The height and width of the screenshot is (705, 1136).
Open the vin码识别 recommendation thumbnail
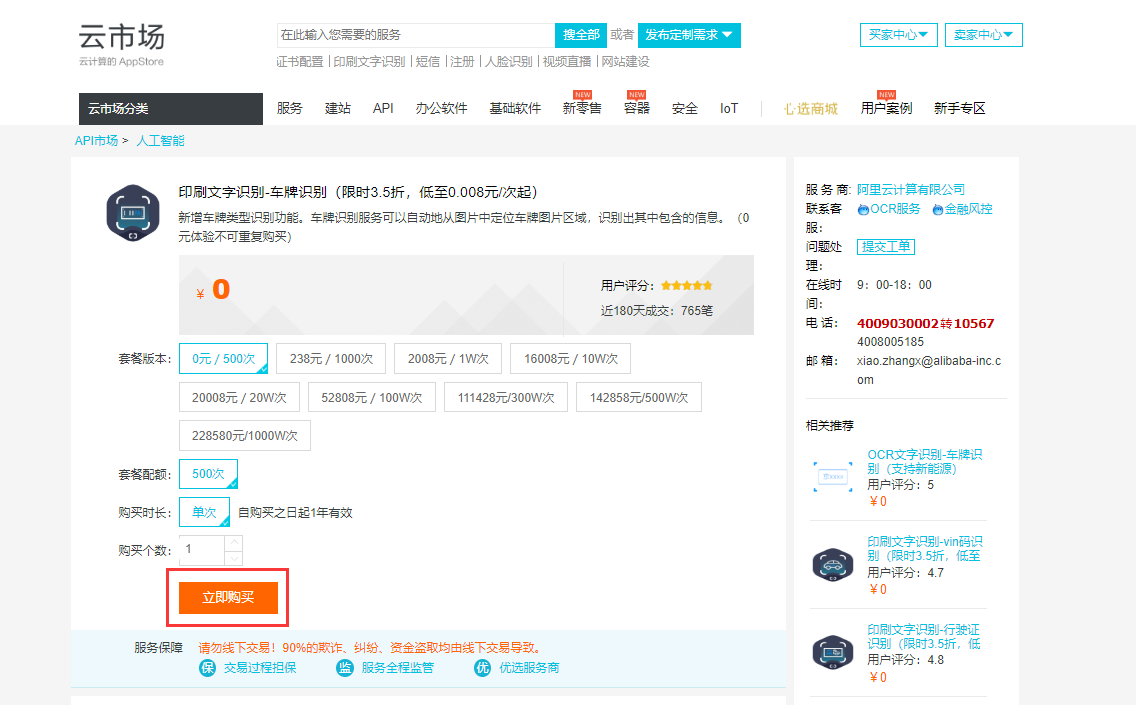(833, 564)
